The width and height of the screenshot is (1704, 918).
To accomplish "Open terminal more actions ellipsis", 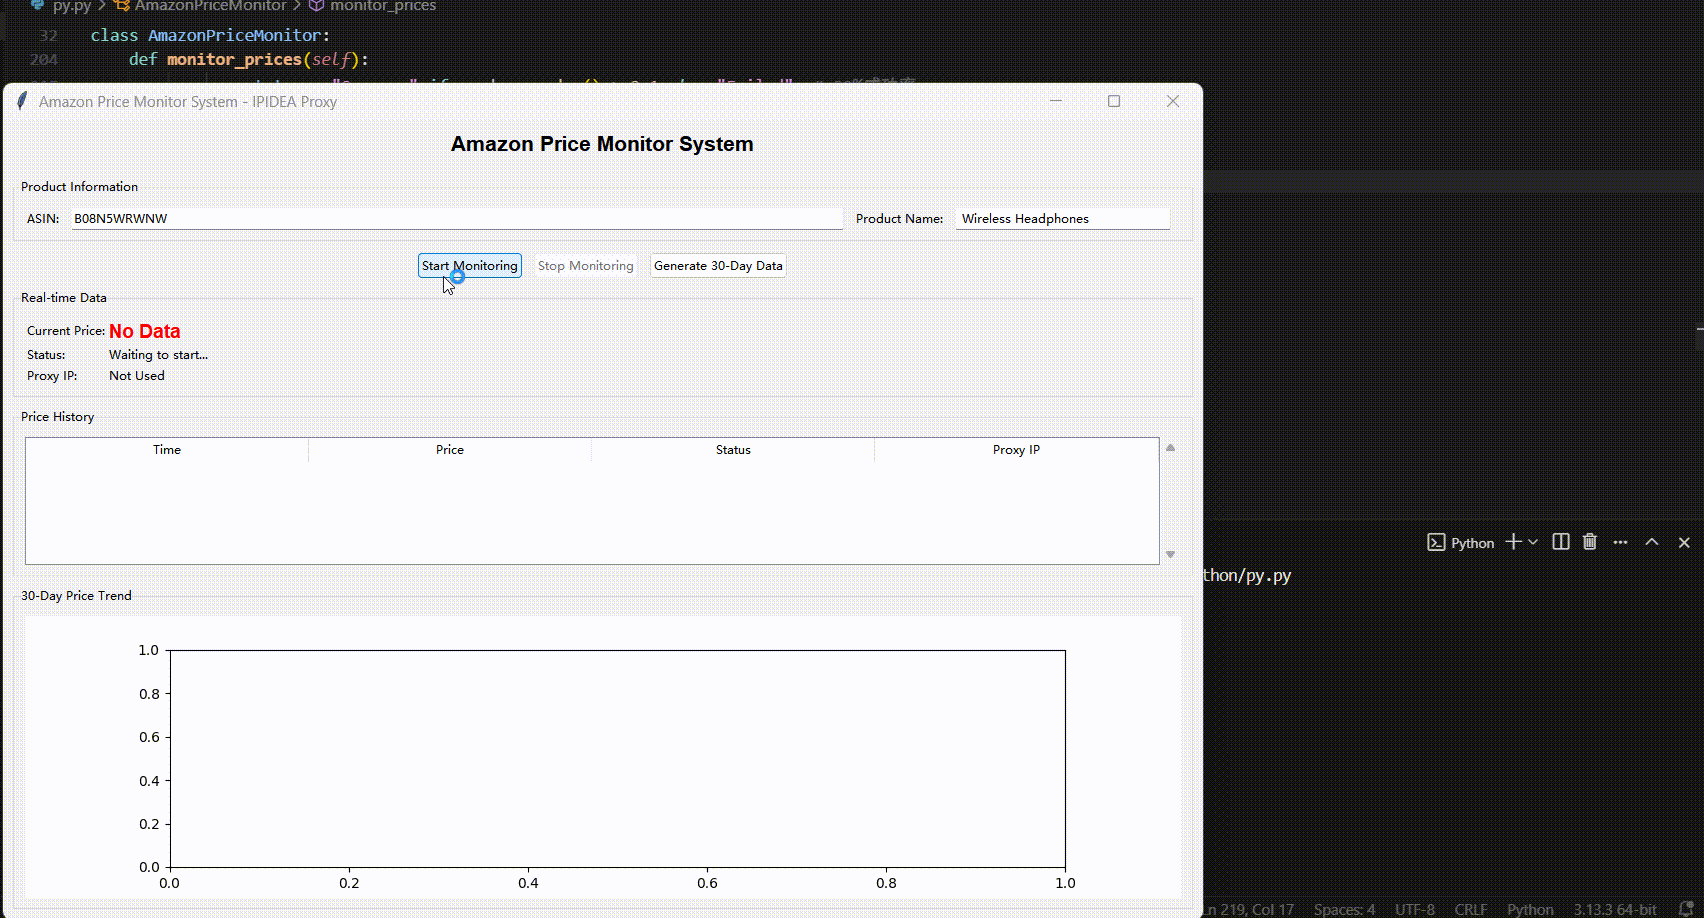I will click(x=1621, y=542).
